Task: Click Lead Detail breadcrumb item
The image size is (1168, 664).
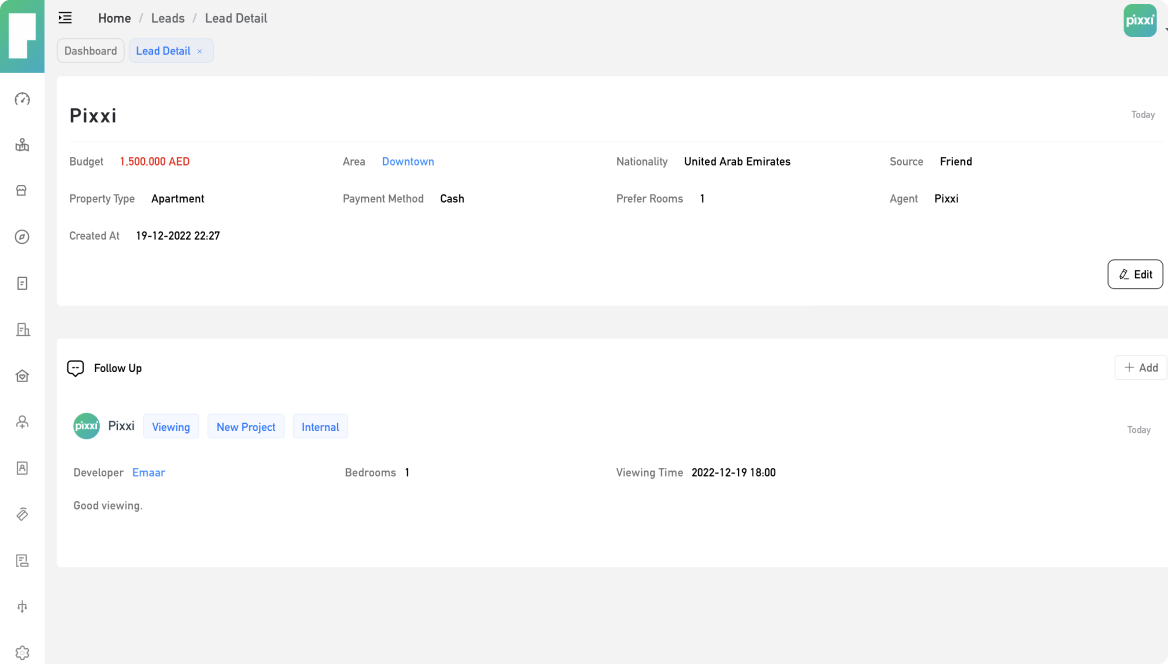Action: pos(236,18)
